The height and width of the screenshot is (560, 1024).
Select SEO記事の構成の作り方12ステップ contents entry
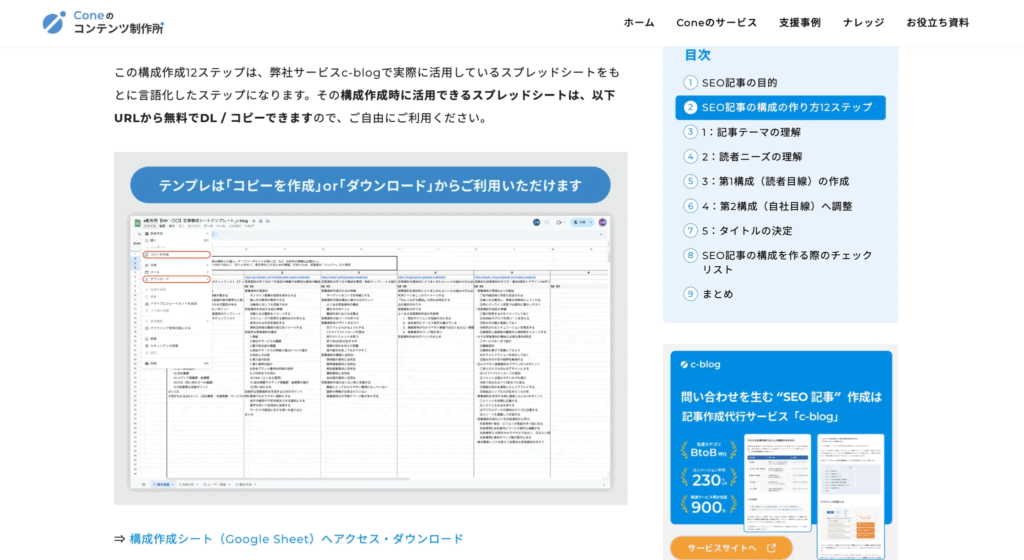(780, 108)
